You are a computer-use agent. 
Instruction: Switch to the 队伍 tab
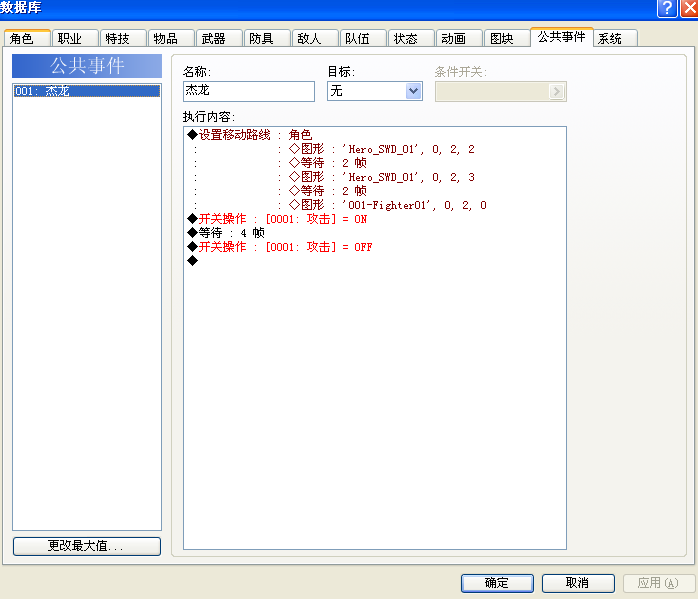[x=363, y=38]
